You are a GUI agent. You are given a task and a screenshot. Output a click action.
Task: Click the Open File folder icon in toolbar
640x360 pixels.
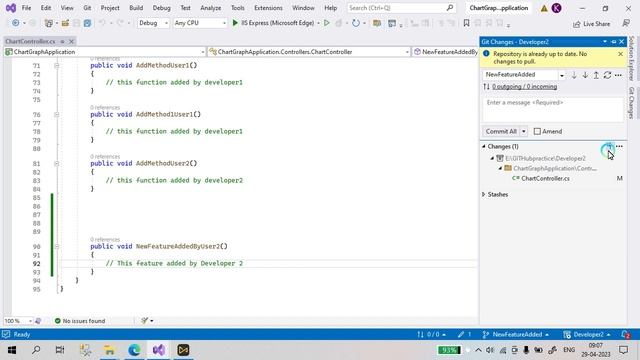65,23
